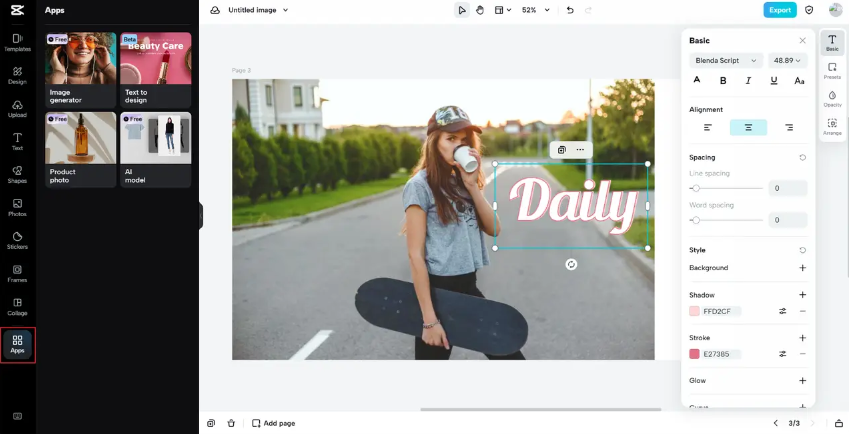Screen dimensions: 849x434
Task: Click the Word spacing slider
Action: click(x=726, y=220)
